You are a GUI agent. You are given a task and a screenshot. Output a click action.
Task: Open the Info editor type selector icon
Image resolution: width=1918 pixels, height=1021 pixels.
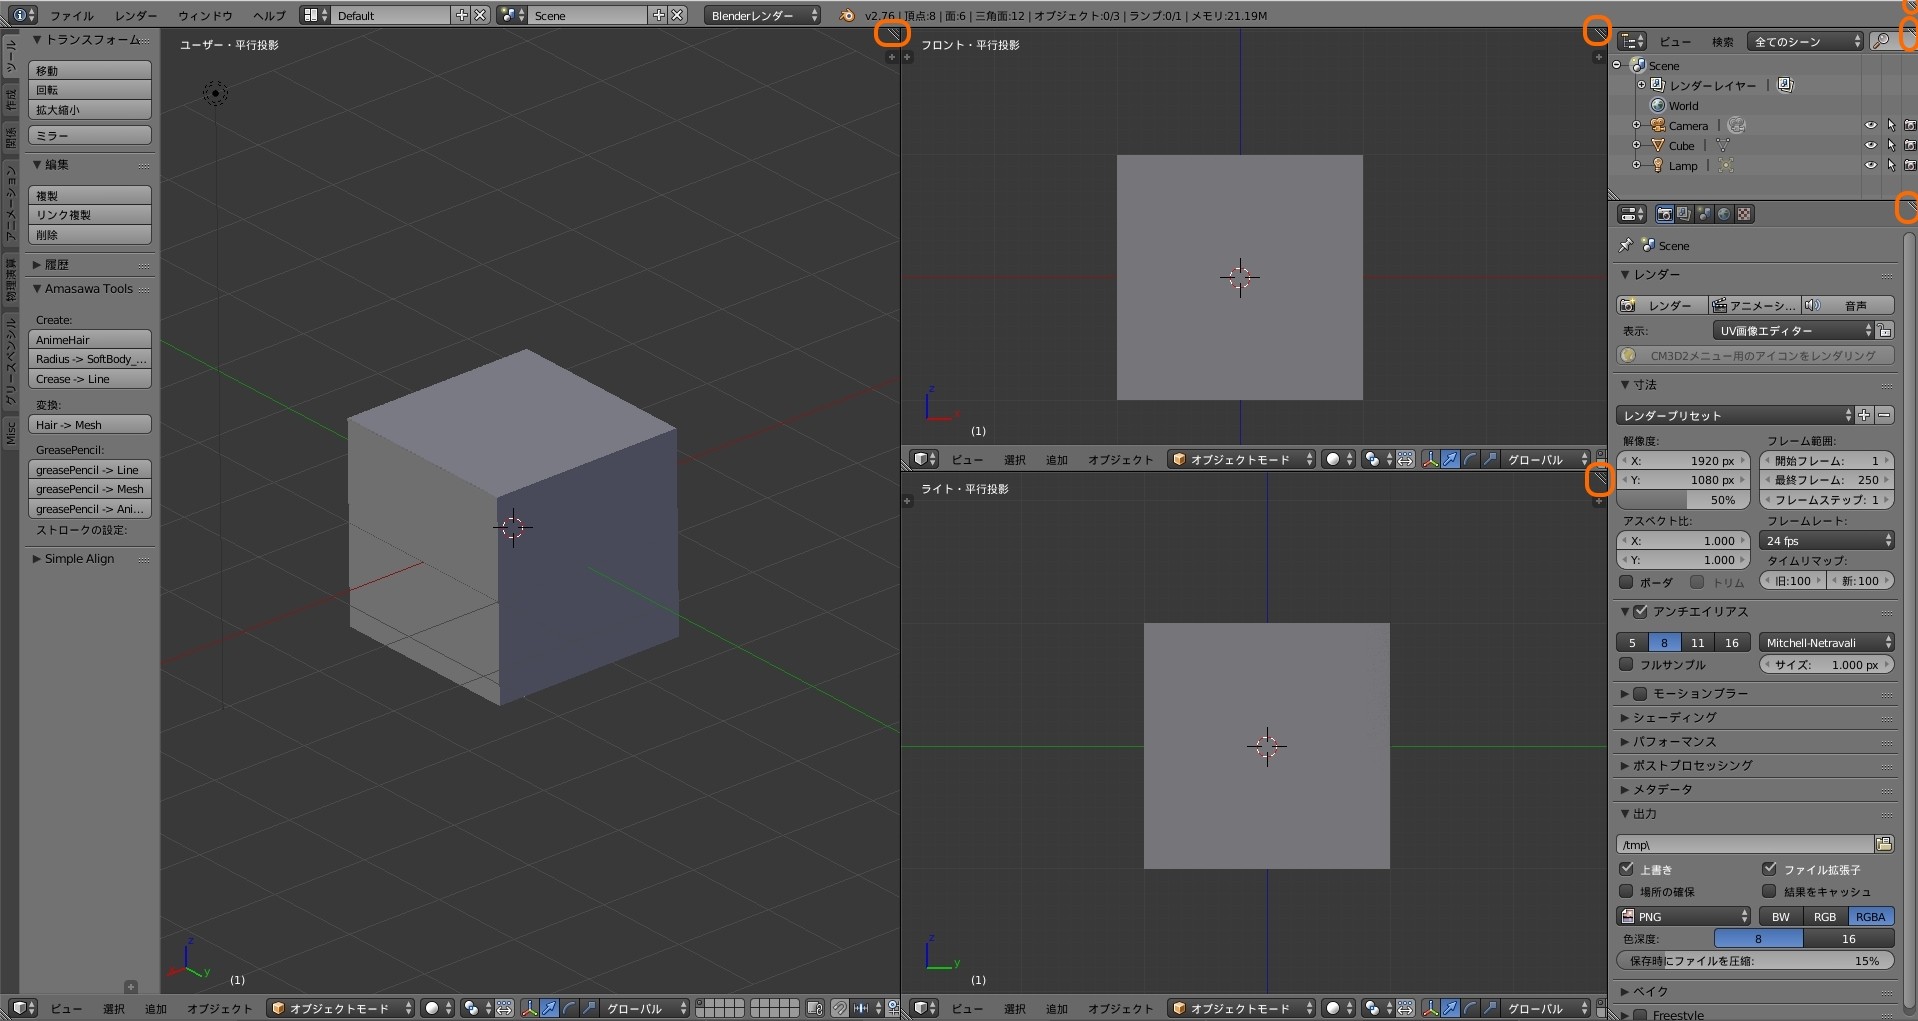click(x=23, y=15)
